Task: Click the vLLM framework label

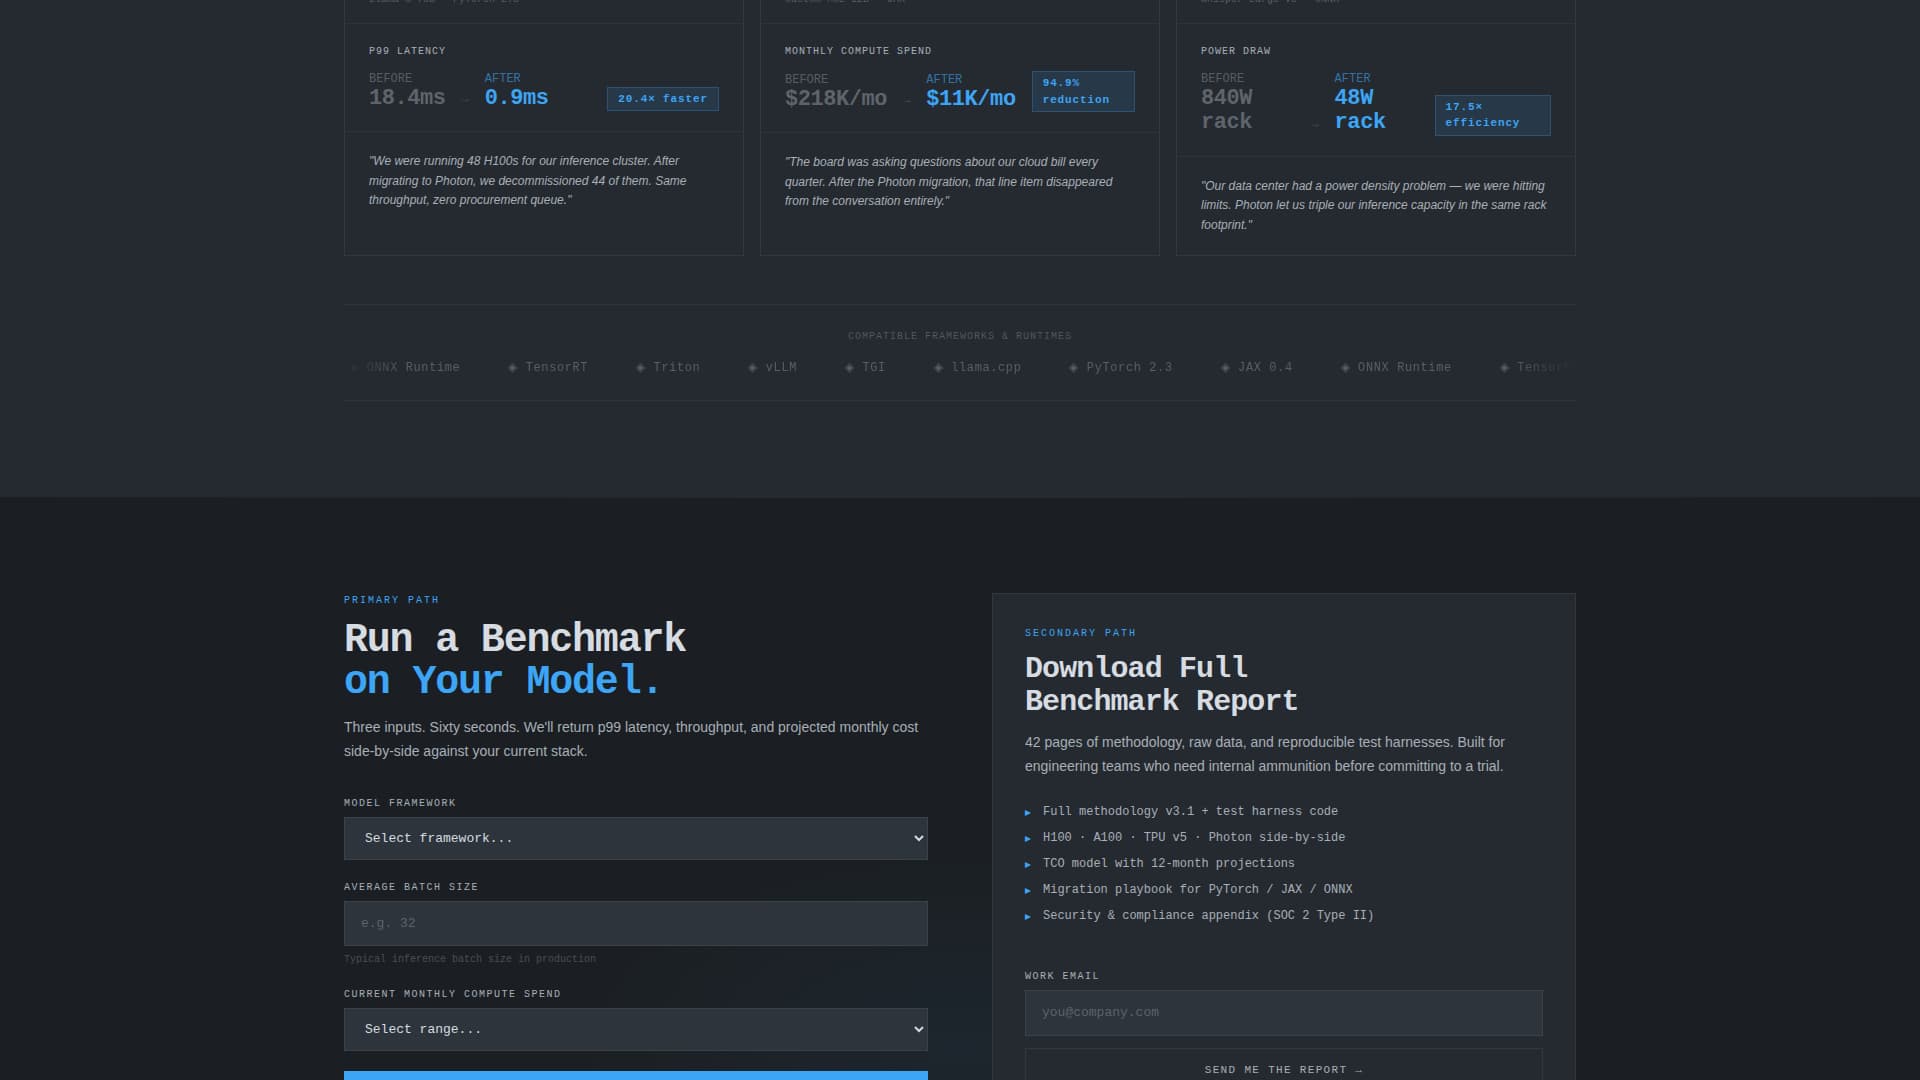Action: coord(781,367)
